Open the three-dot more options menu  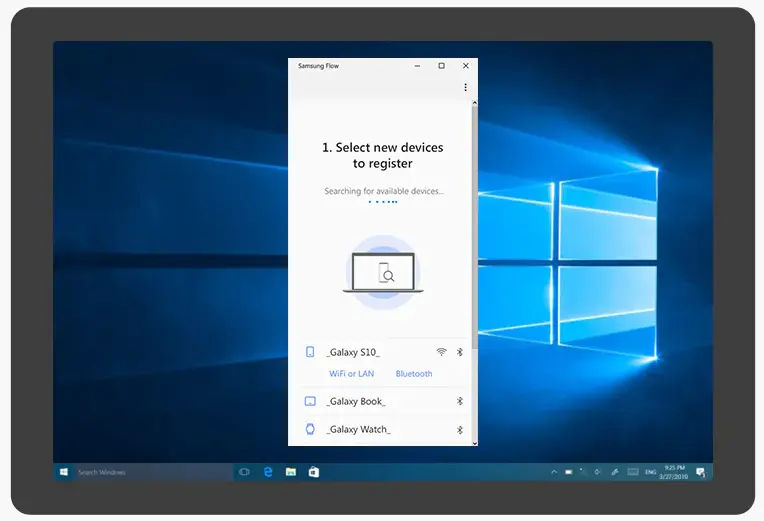(465, 87)
